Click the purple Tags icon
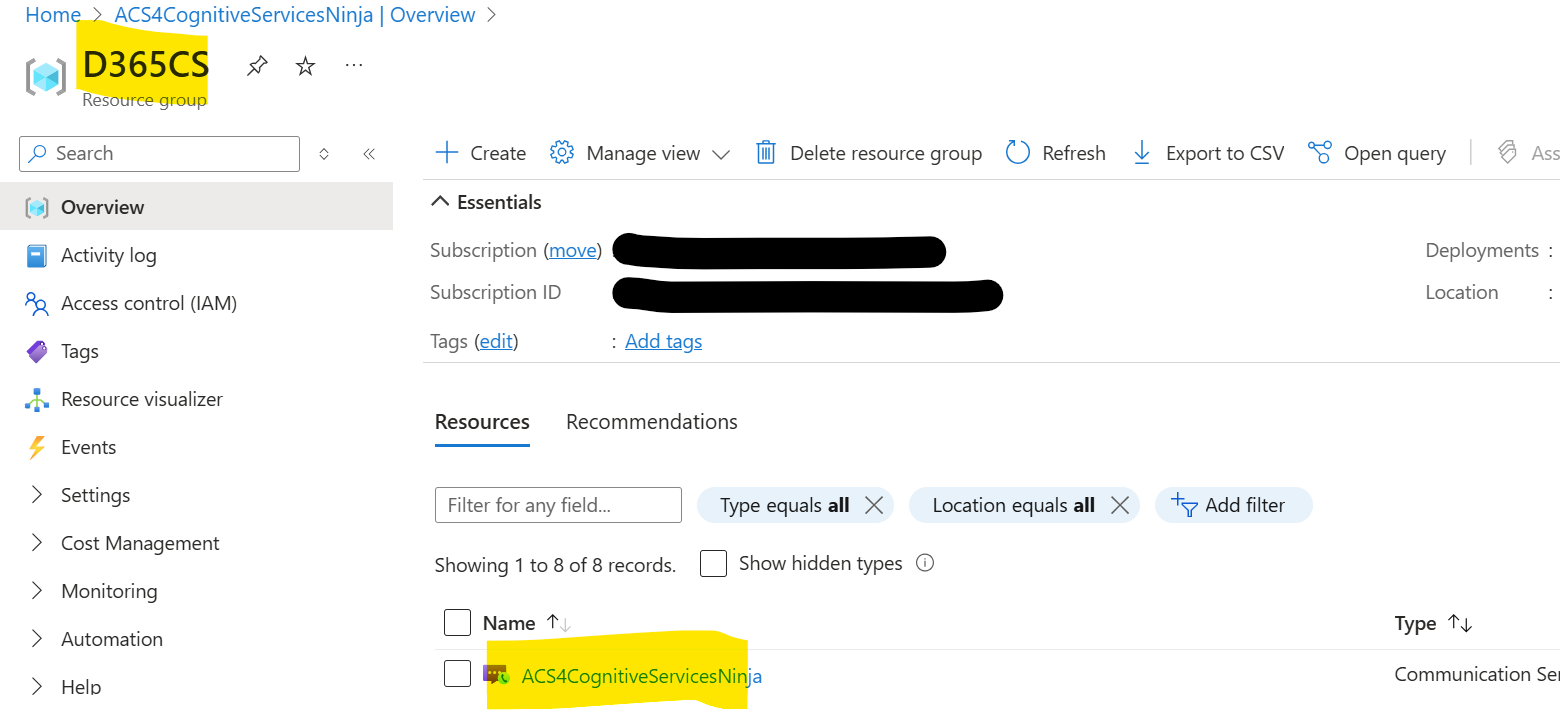 pyautogui.click(x=37, y=352)
